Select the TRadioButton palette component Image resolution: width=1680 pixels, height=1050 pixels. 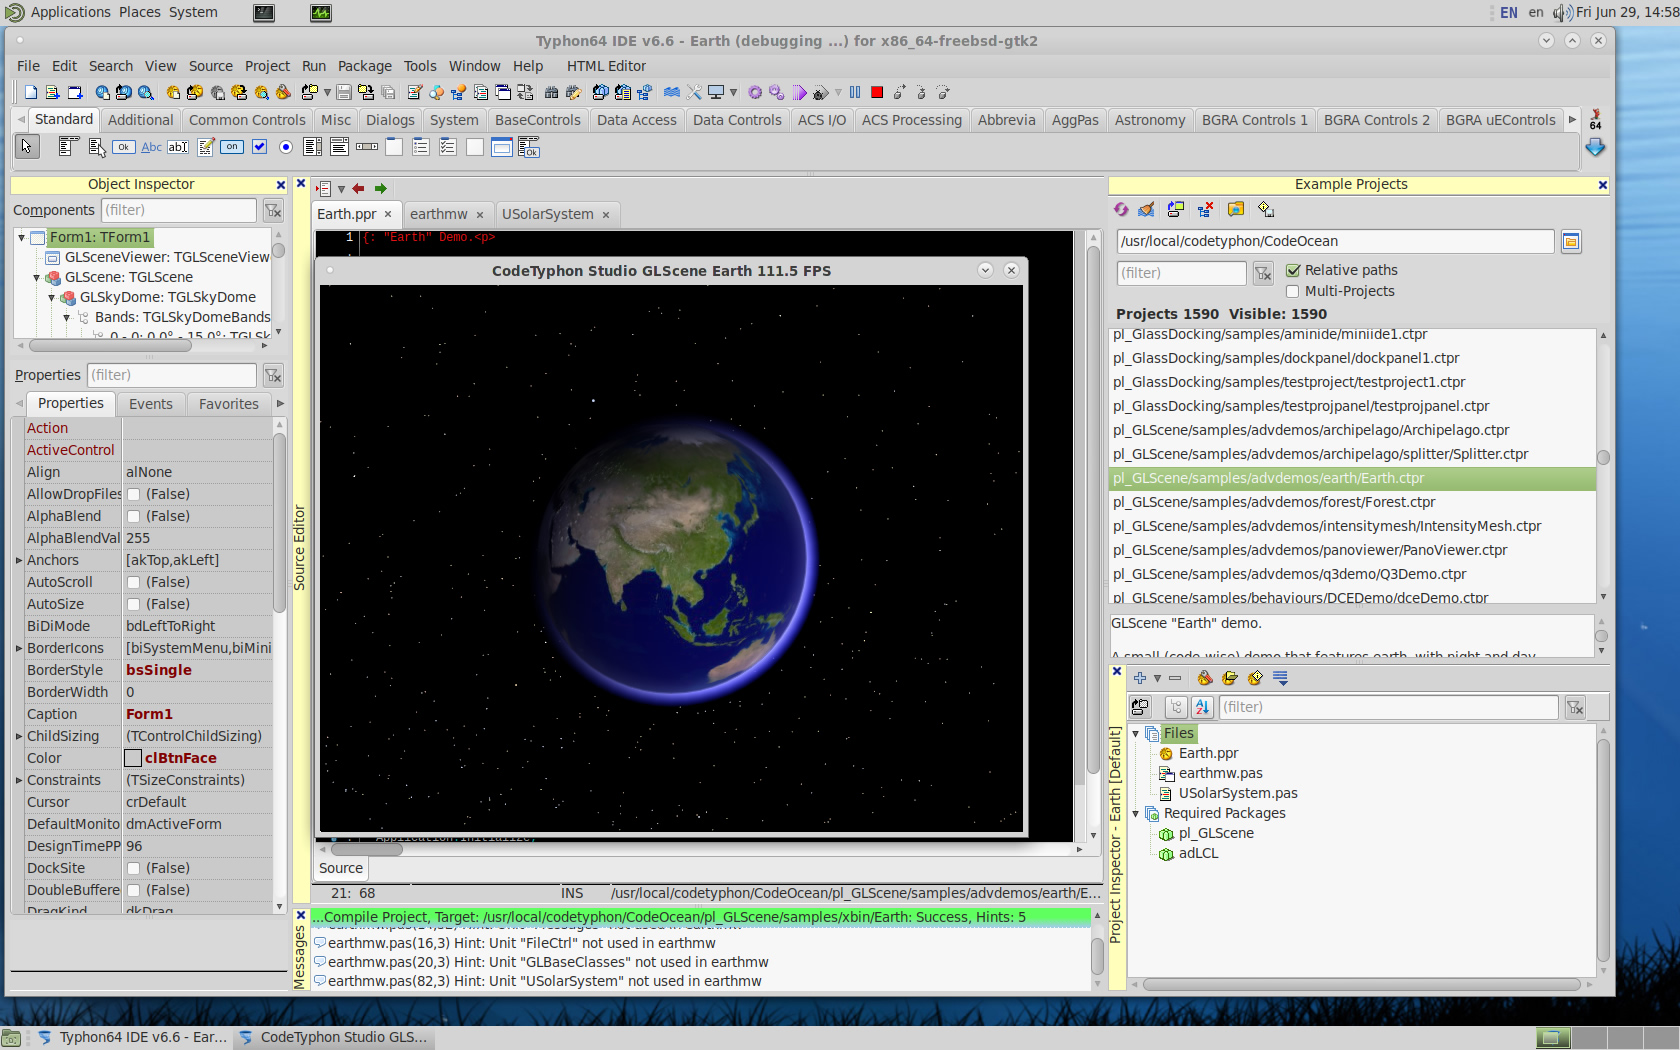pyautogui.click(x=286, y=147)
